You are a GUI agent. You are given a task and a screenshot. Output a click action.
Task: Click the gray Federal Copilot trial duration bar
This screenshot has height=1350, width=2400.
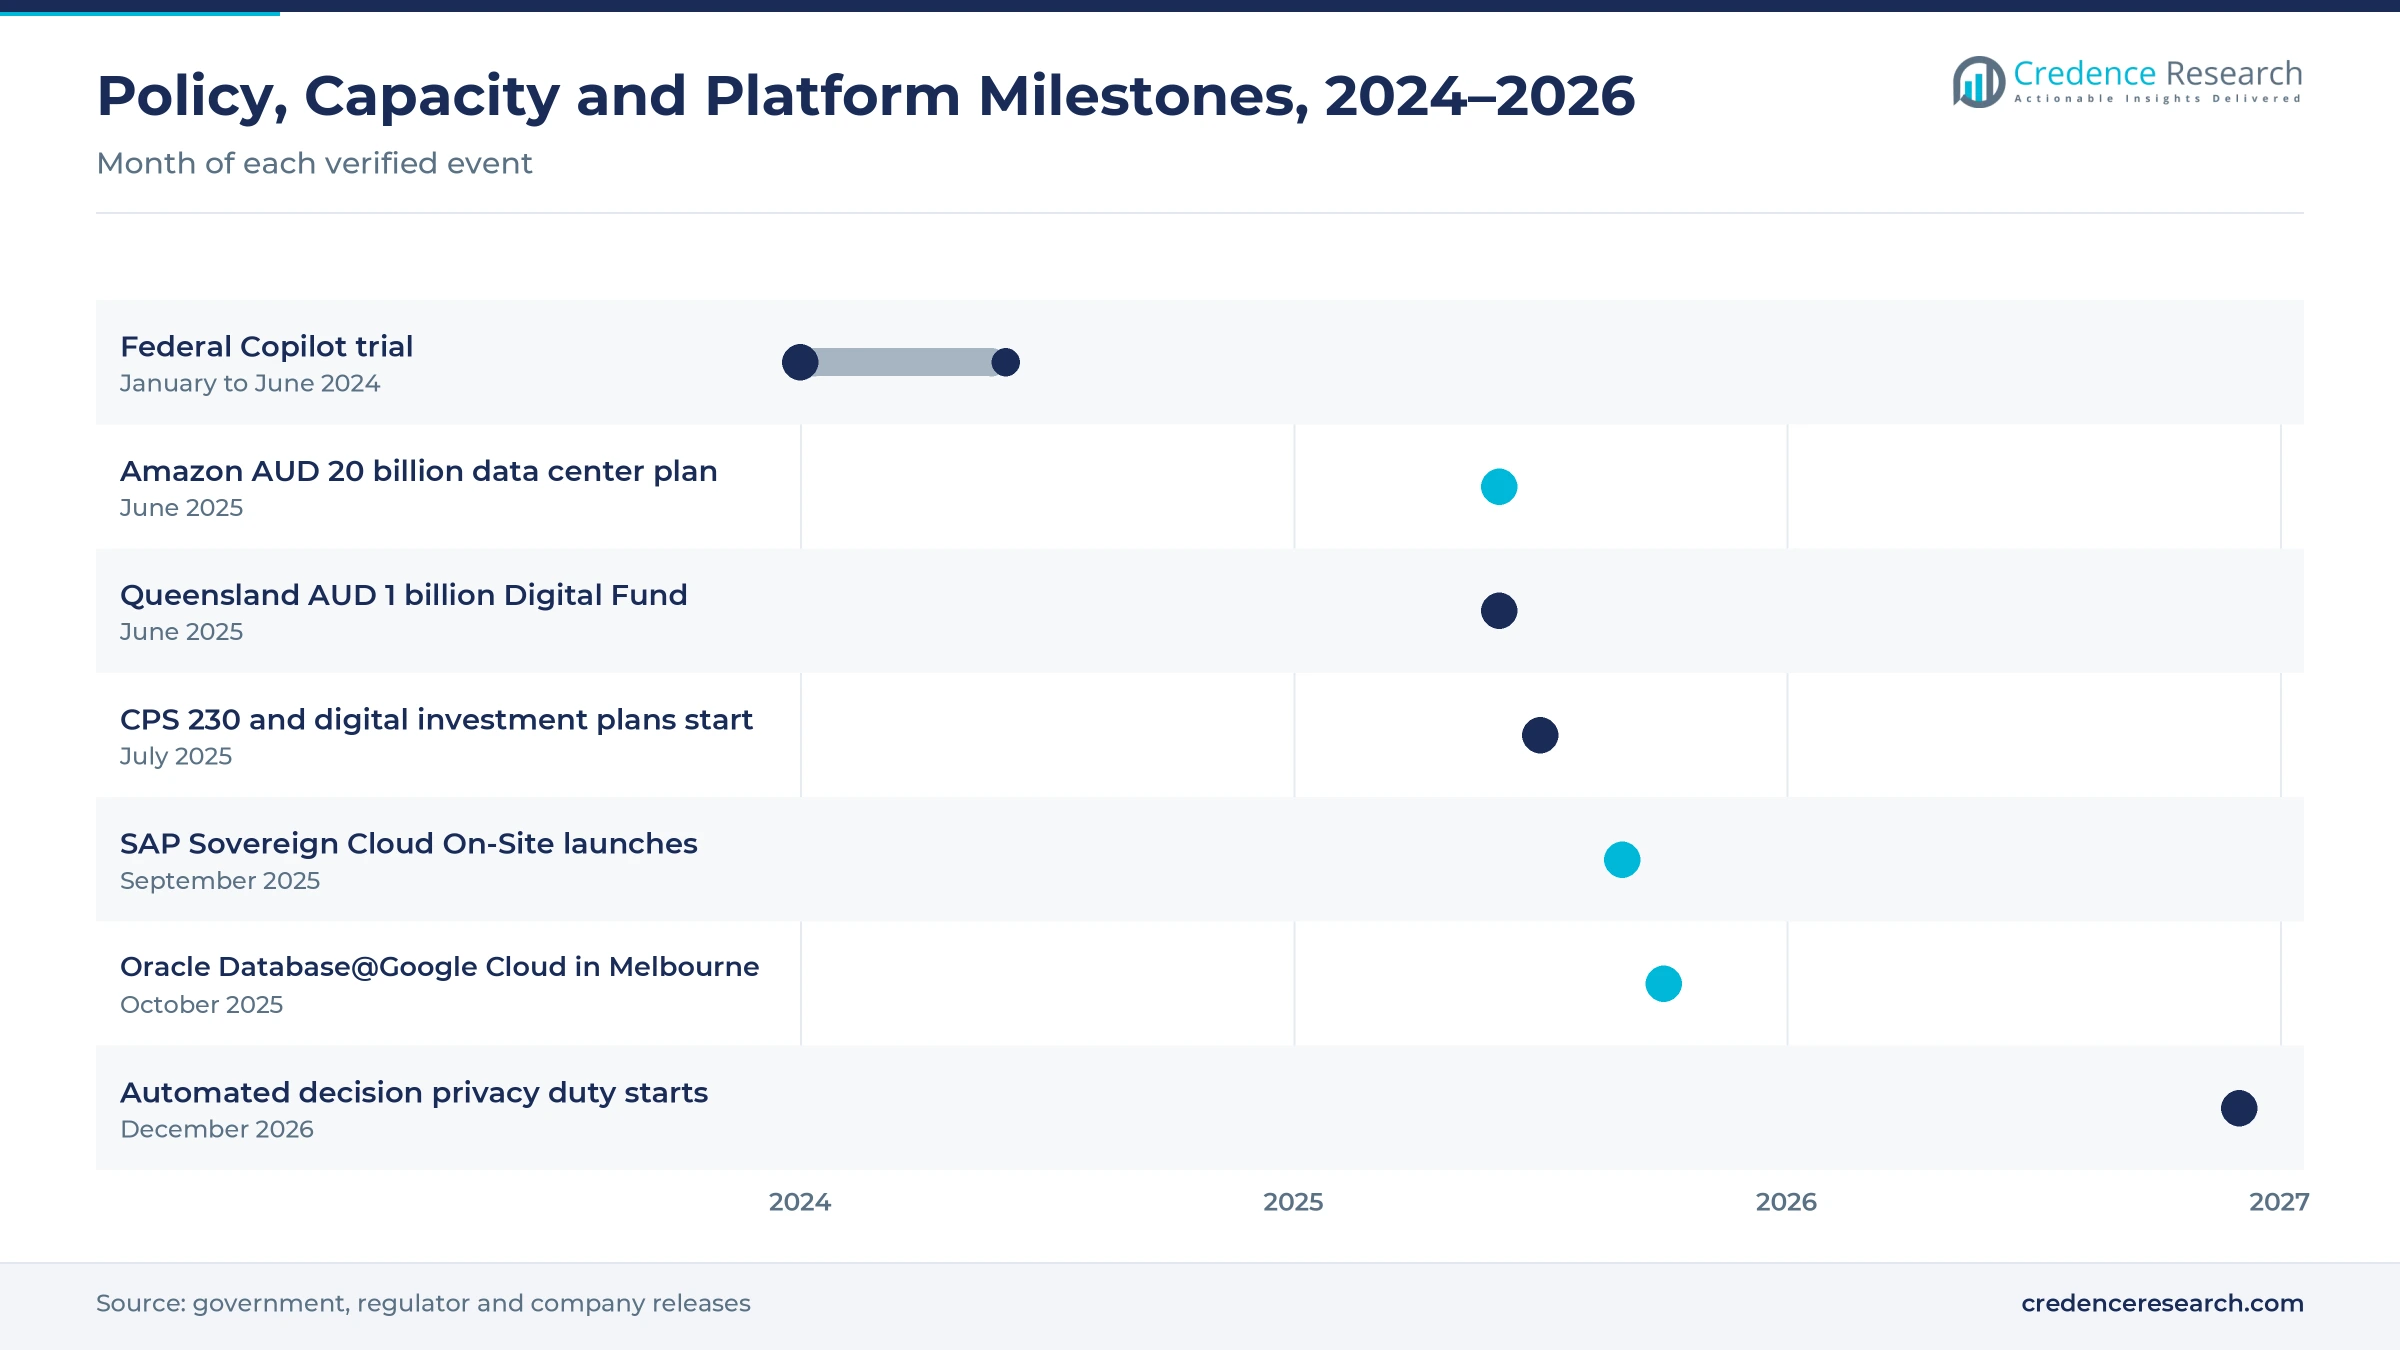tap(903, 362)
